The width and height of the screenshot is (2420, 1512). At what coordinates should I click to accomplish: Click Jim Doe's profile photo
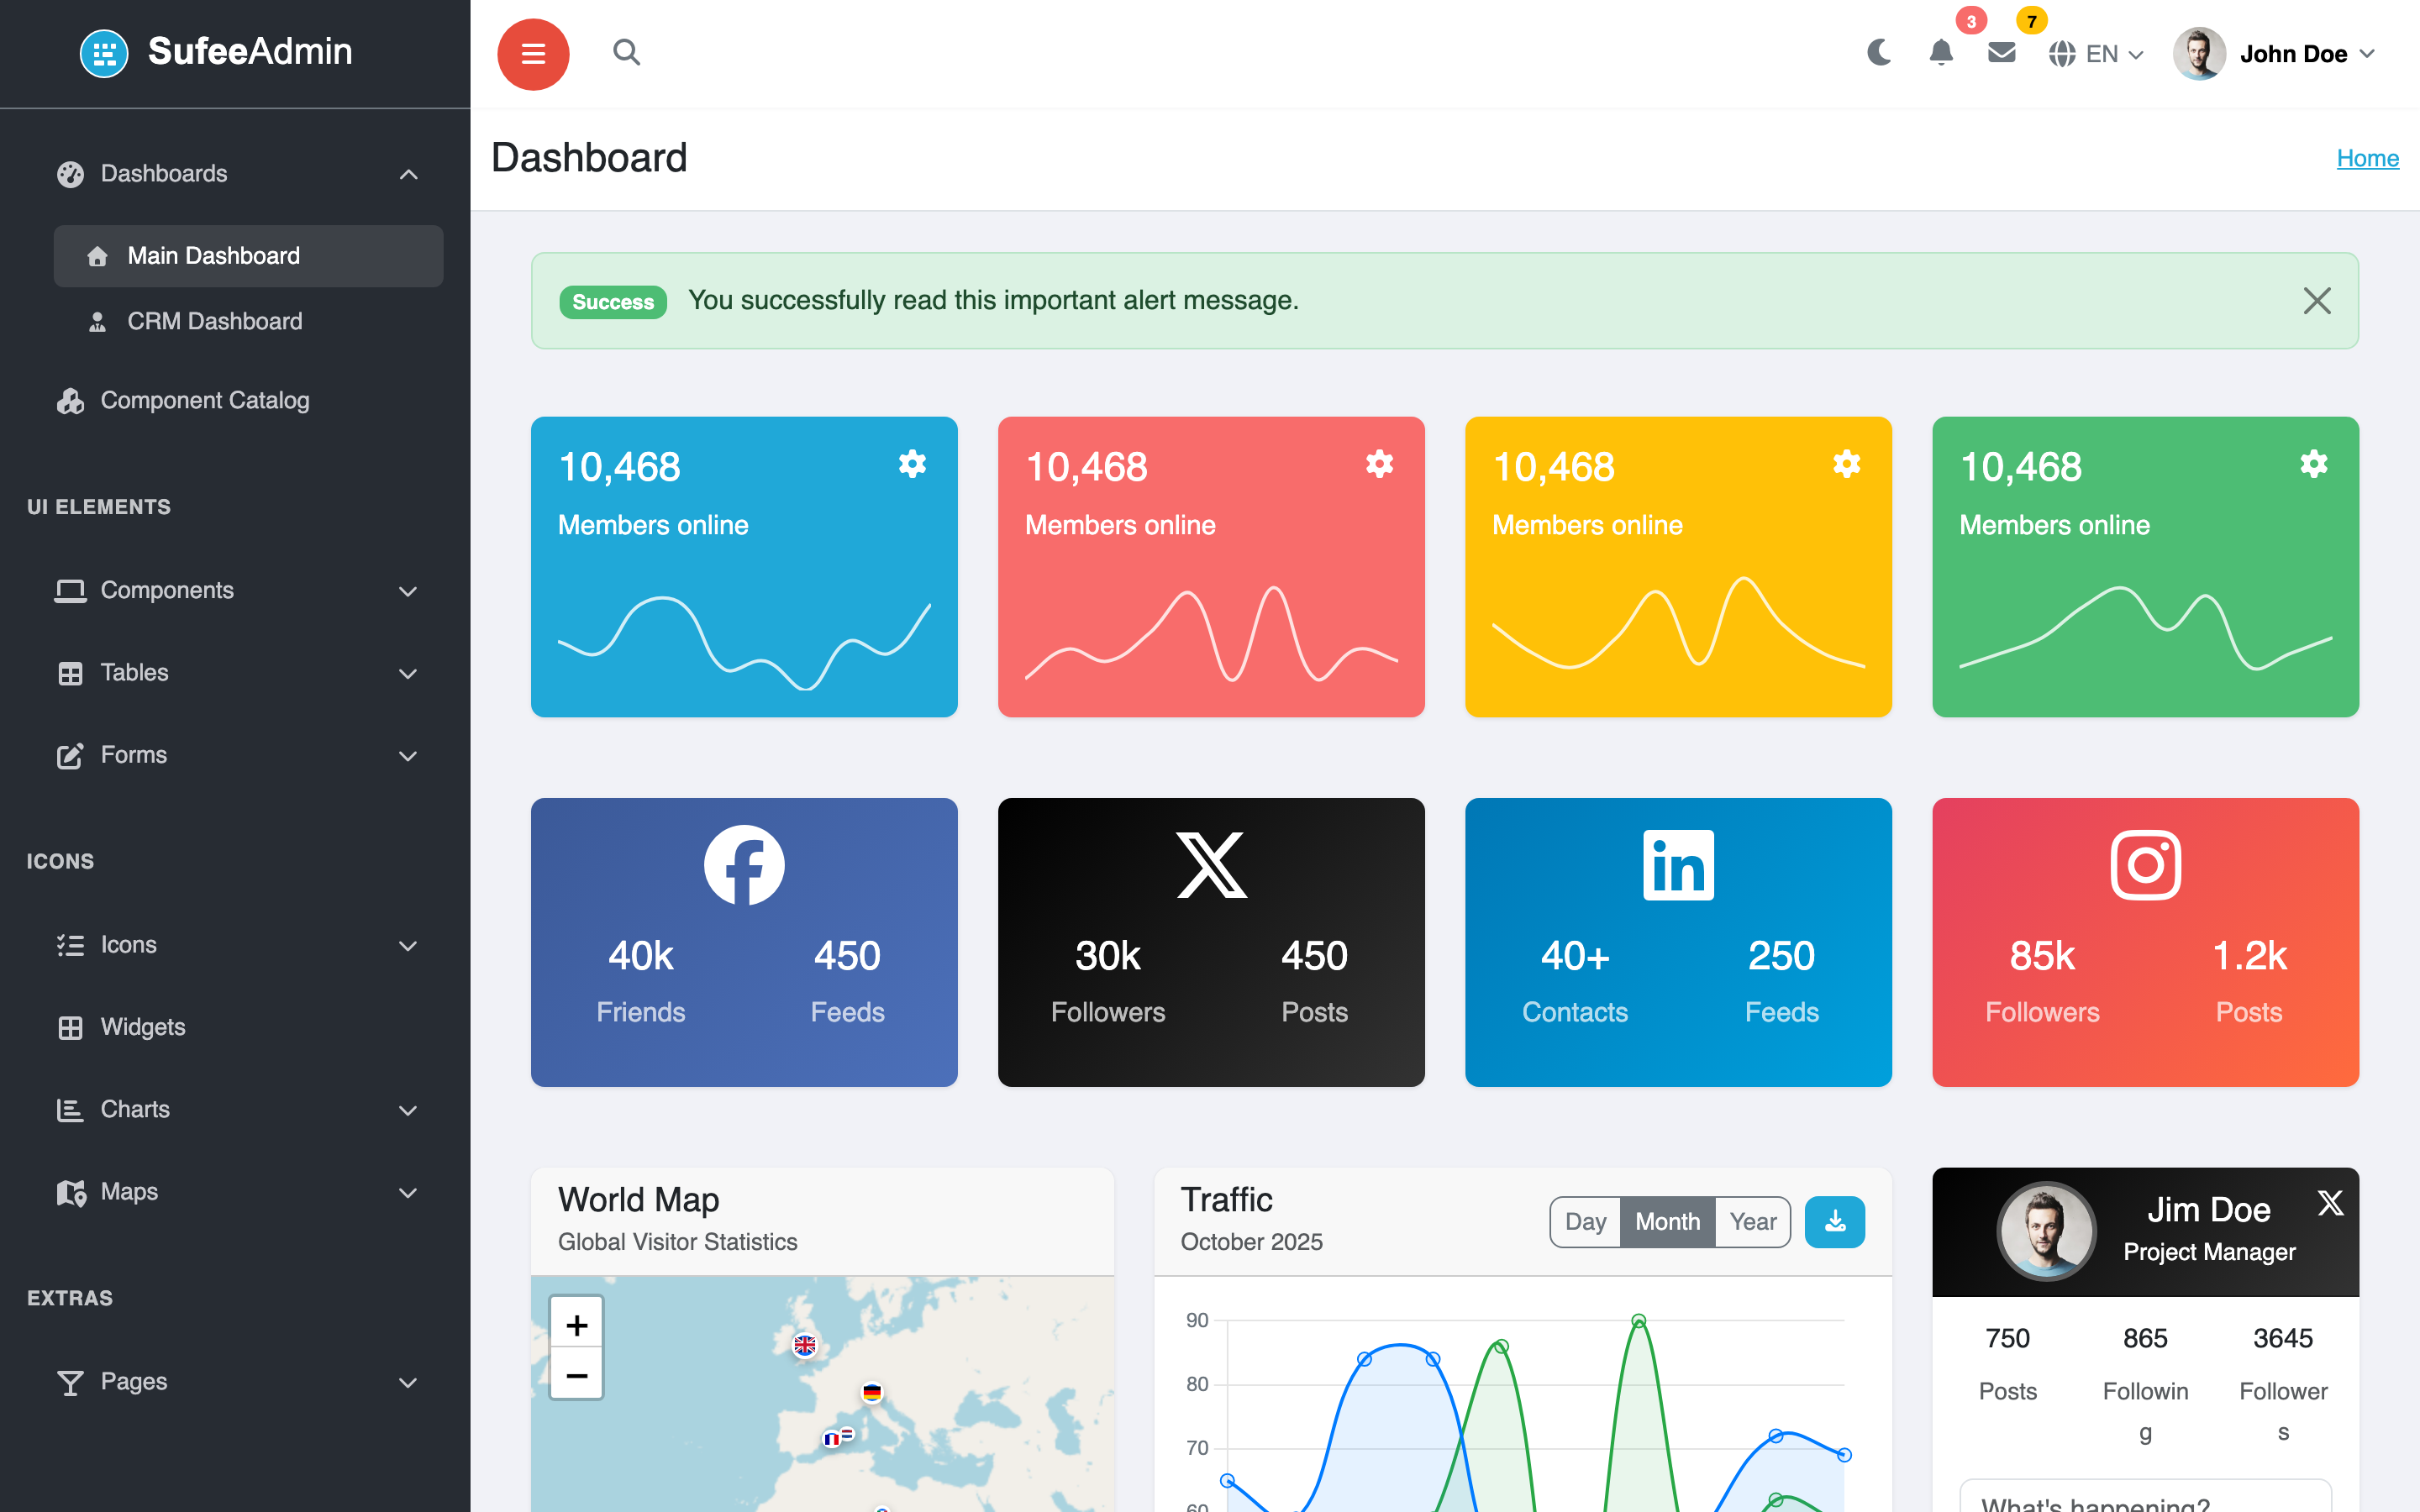pos(2046,1231)
